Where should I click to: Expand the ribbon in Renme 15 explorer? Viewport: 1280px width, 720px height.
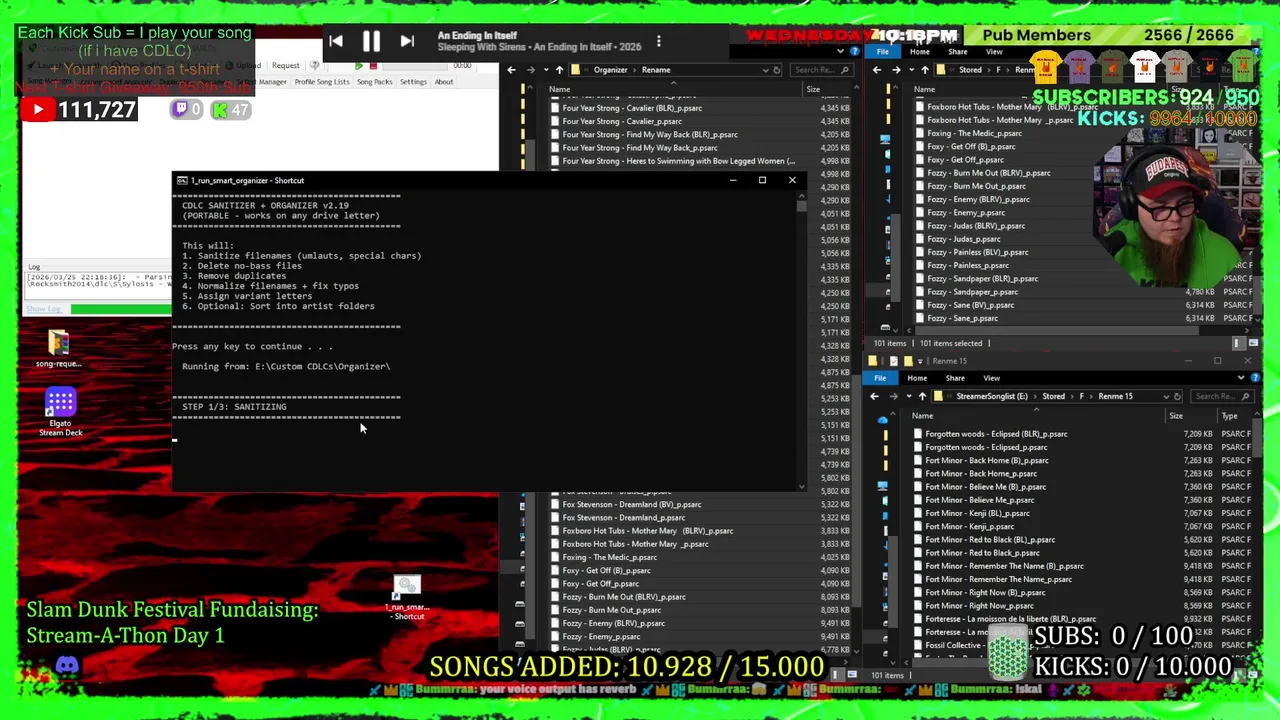point(1241,378)
